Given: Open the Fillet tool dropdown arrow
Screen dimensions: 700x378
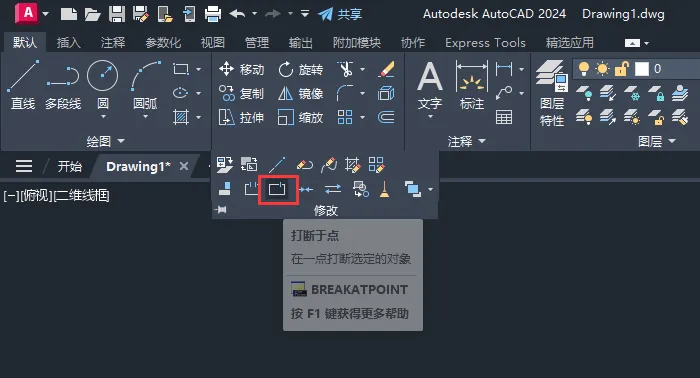Looking at the screenshot, I should click(362, 93).
